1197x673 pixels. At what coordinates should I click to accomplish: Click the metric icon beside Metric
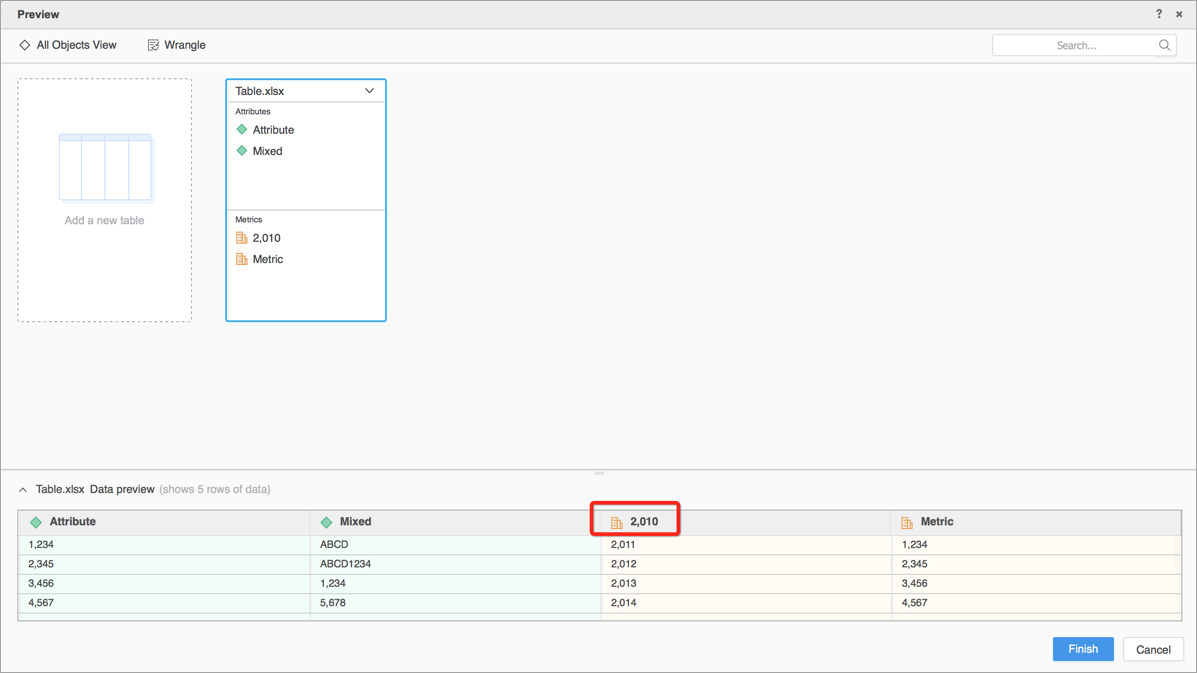coord(242,258)
